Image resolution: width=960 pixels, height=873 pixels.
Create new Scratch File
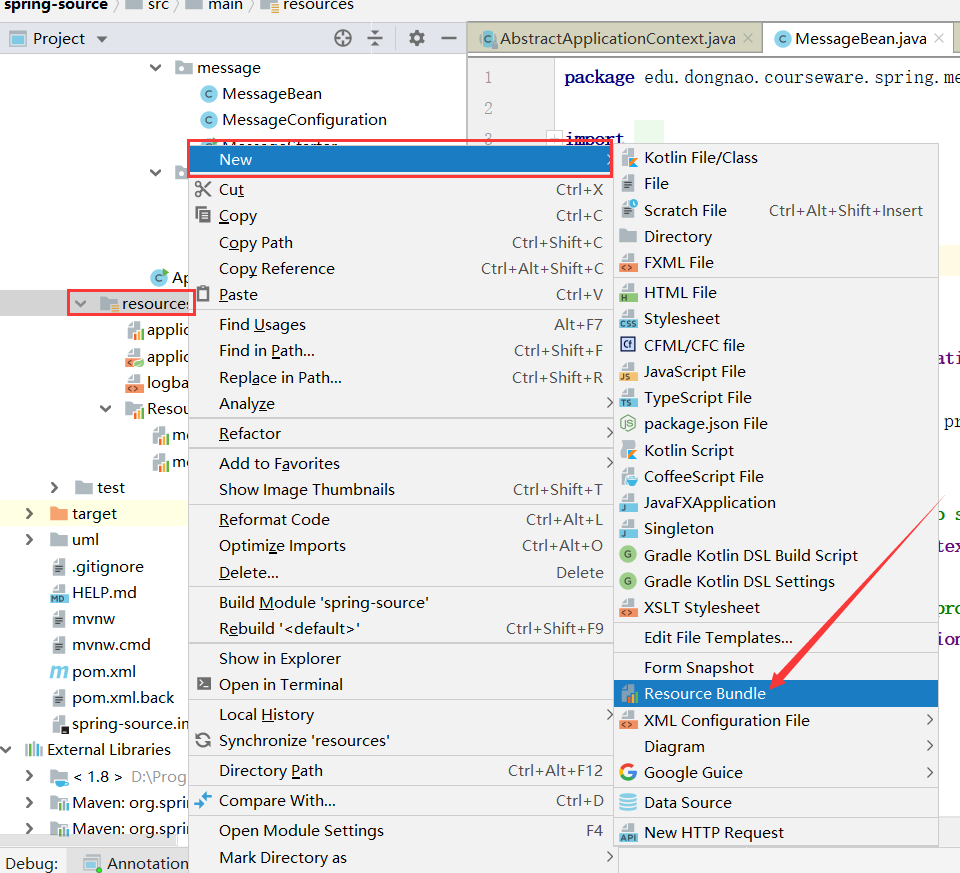(776, 211)
